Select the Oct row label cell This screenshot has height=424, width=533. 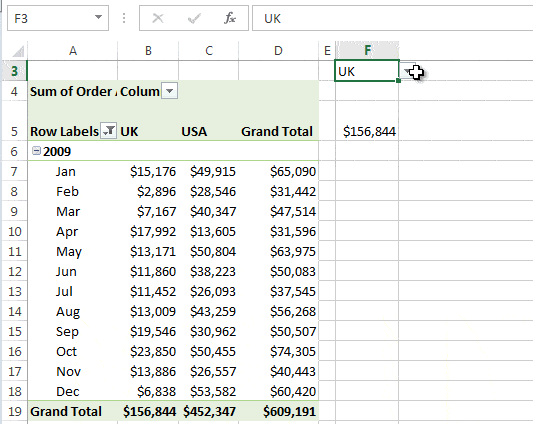coord(73,351)
